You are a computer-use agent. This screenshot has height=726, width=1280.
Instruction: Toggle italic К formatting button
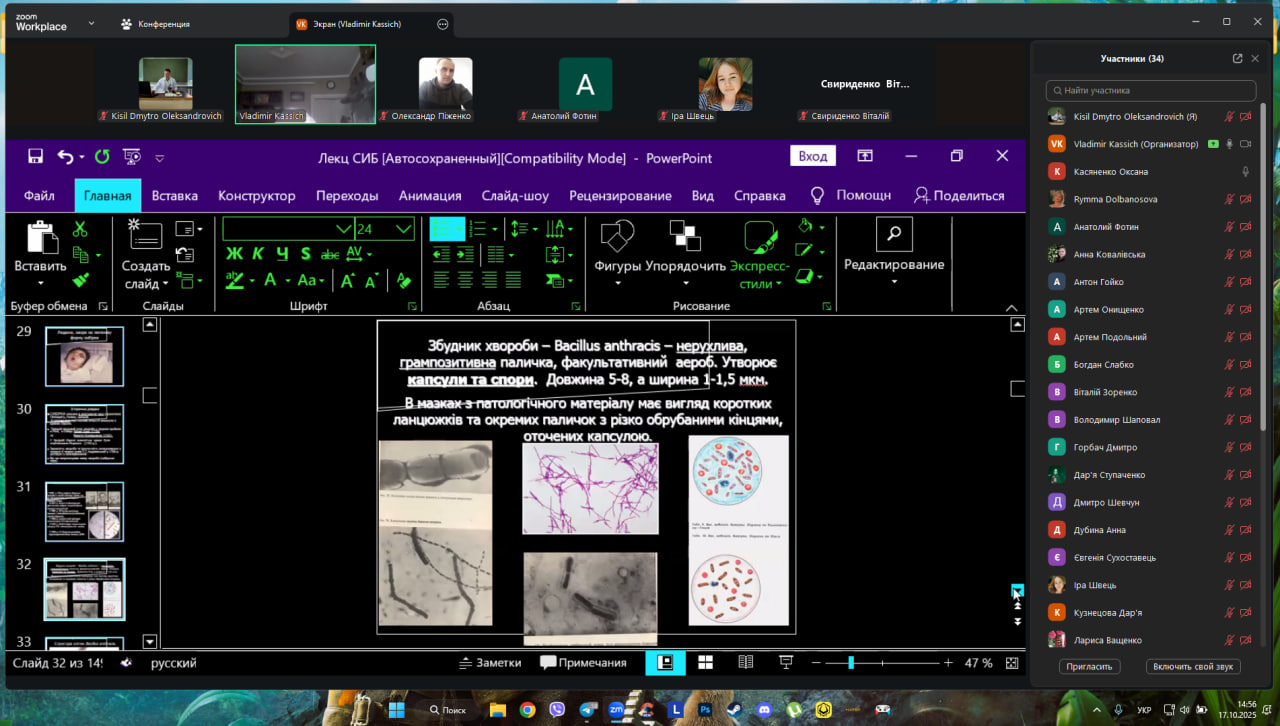[257, 254]
